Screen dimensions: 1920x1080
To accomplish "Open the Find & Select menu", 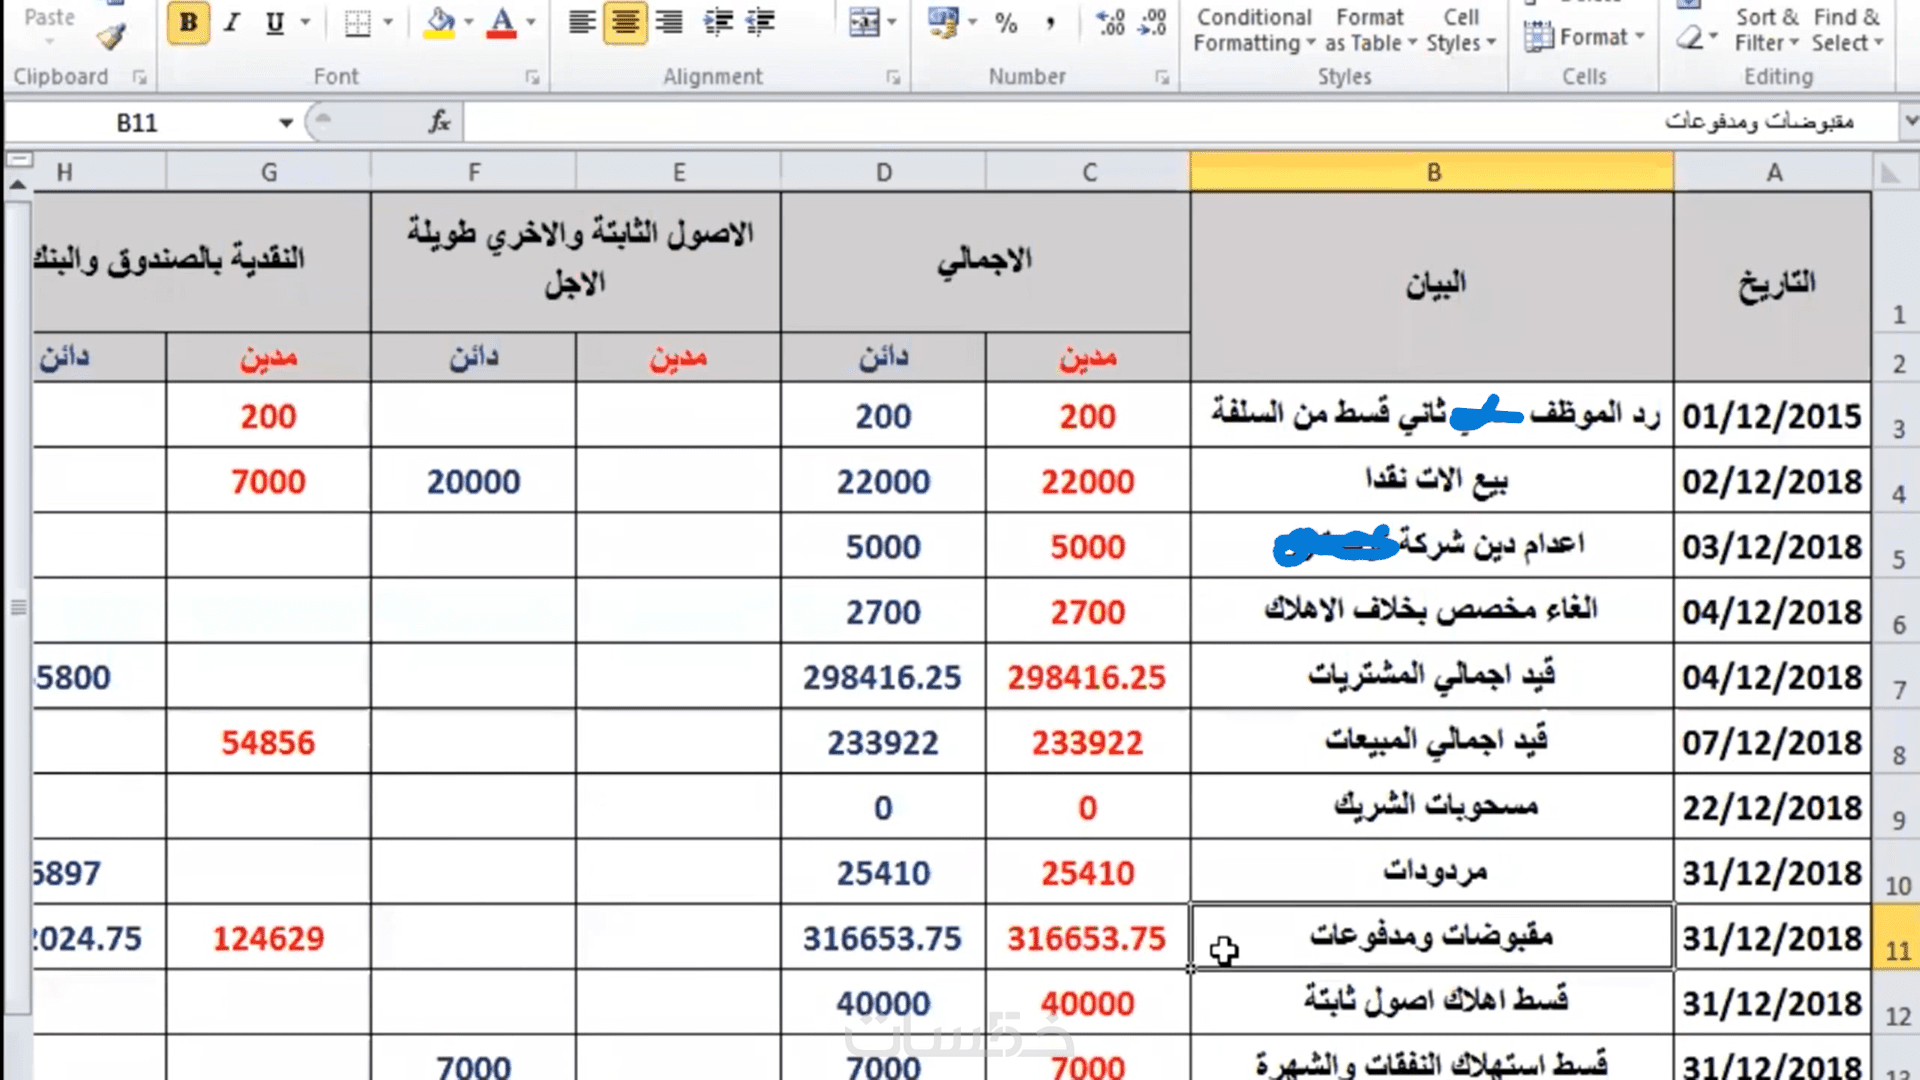I will (1846, 30).
